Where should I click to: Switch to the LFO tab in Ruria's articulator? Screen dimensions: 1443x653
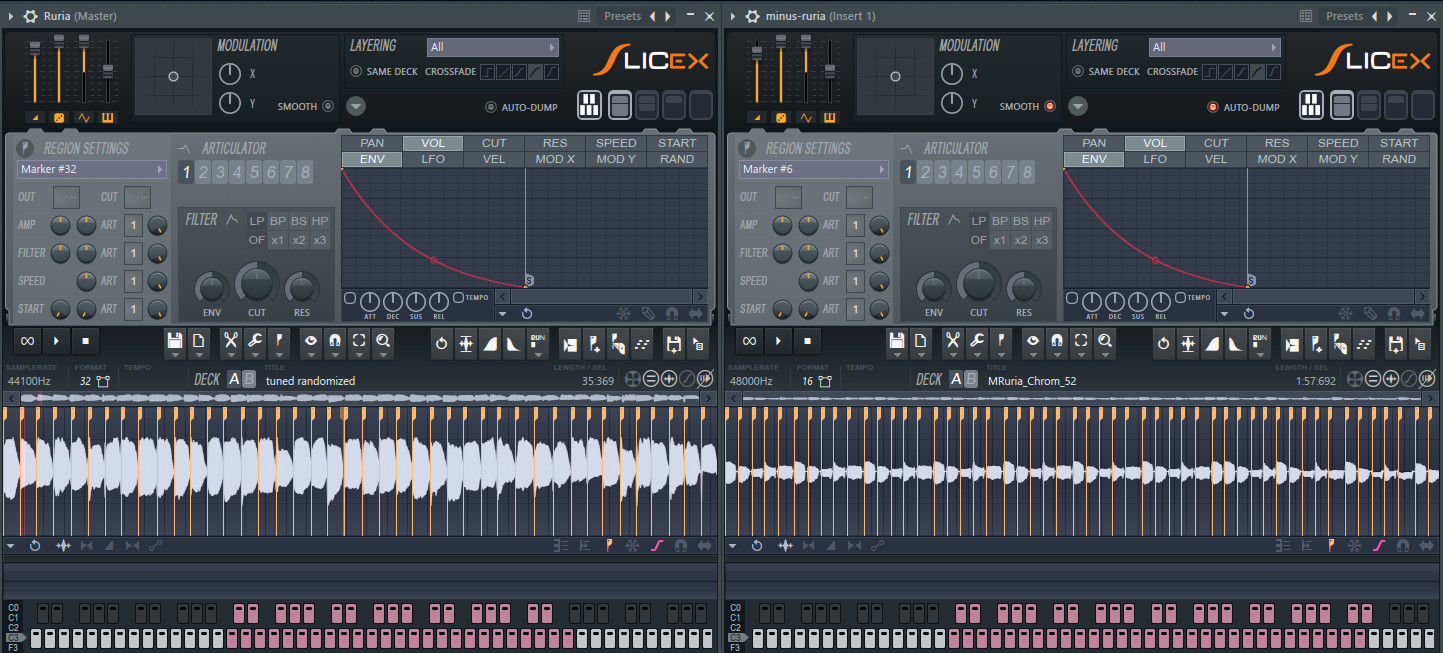click(432, 158)
